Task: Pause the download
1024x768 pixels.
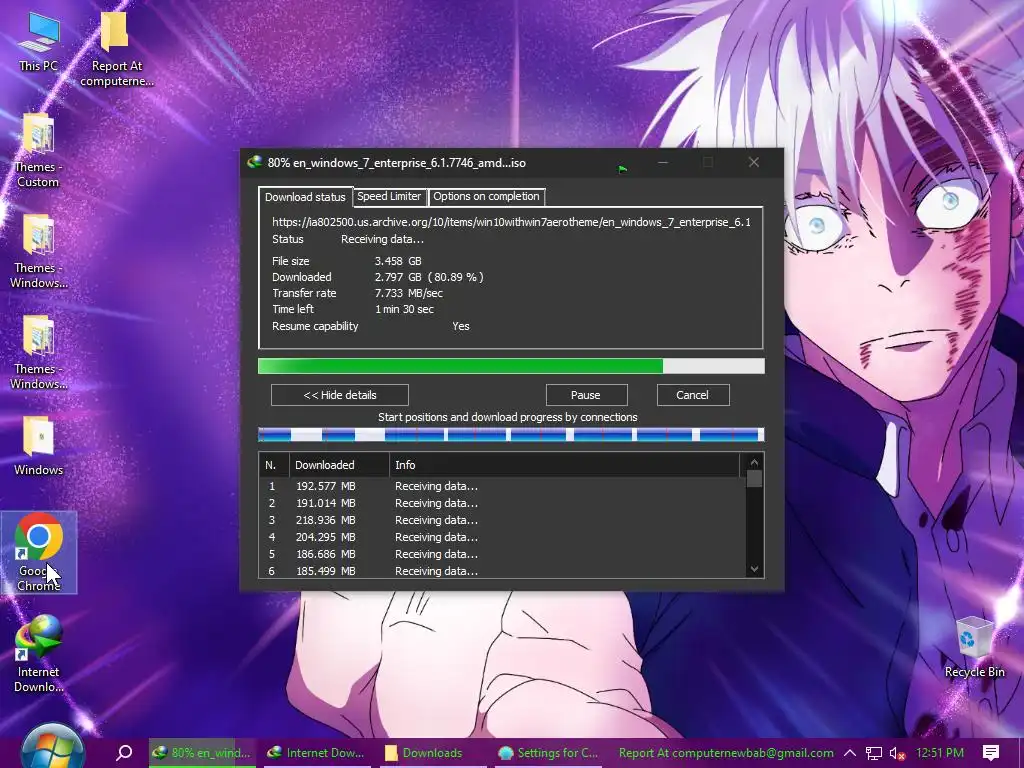Action: pyautogui.click(x=586, y=395)
